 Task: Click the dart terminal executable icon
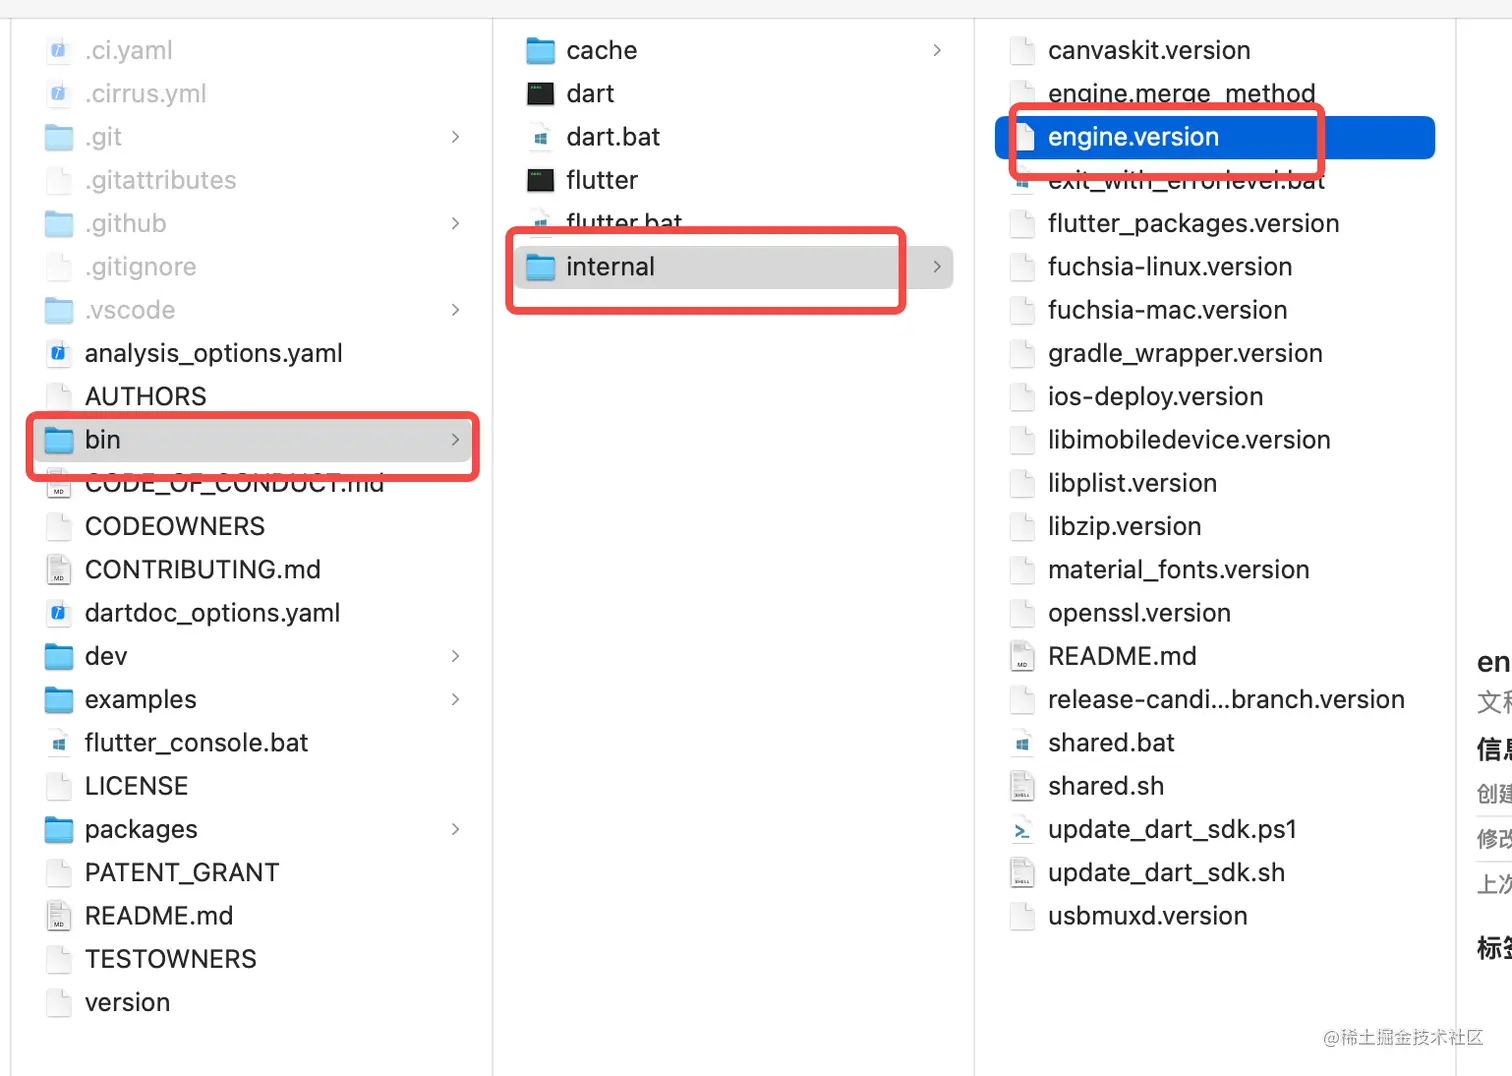[540, 94]
